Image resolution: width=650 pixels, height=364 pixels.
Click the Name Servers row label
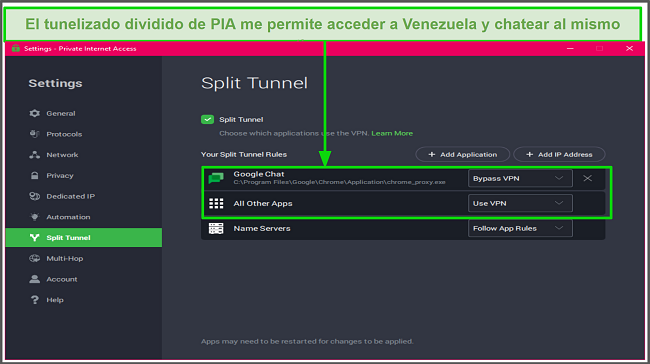(262, 228)
